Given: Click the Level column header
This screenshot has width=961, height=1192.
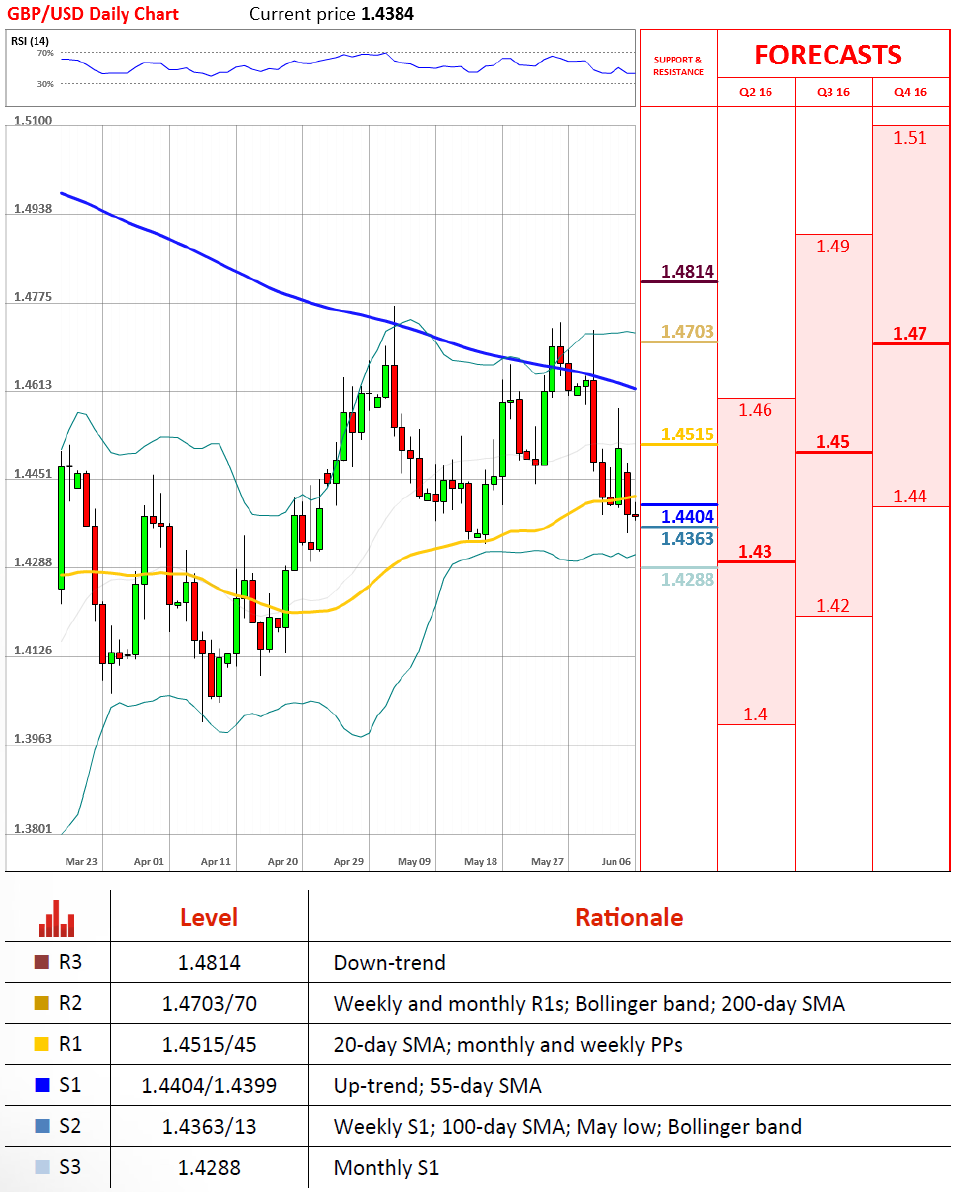Looking at the screenshot, I should 209,918.
